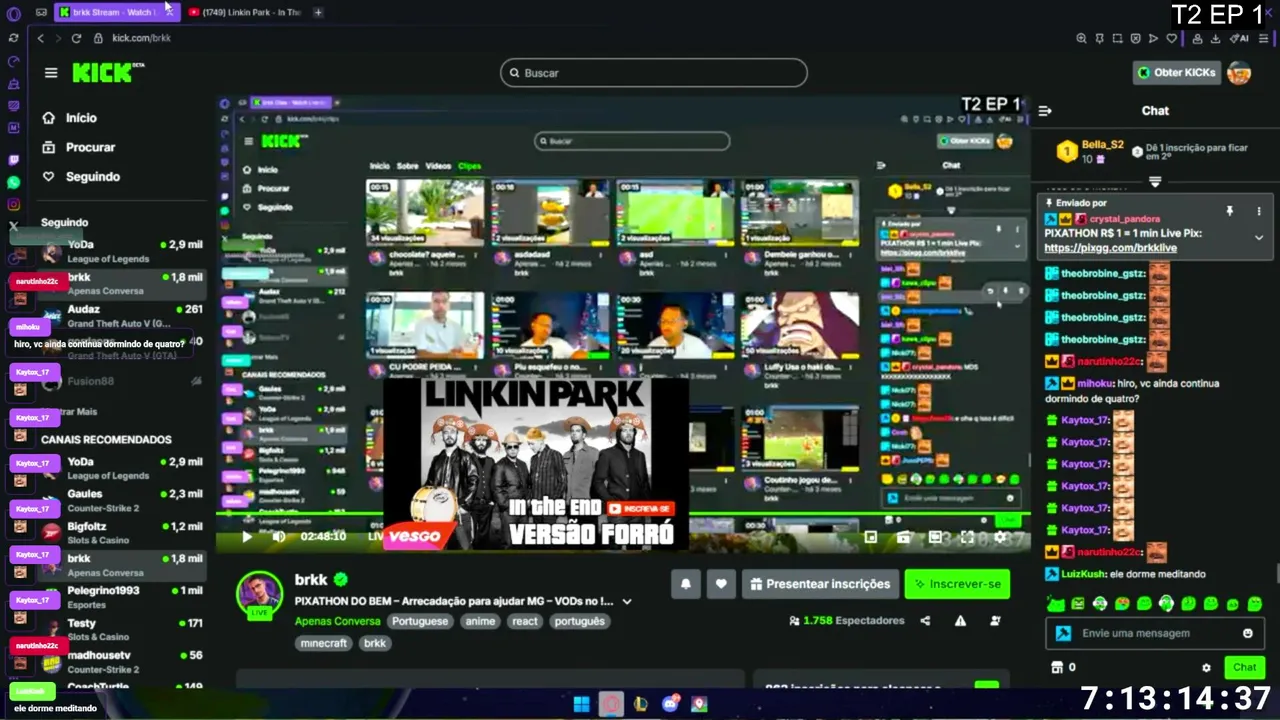This screenshot has width=1280, height=720.
Task: Open the pixgg.com/brkklive link
Action: coord(1110,248)
